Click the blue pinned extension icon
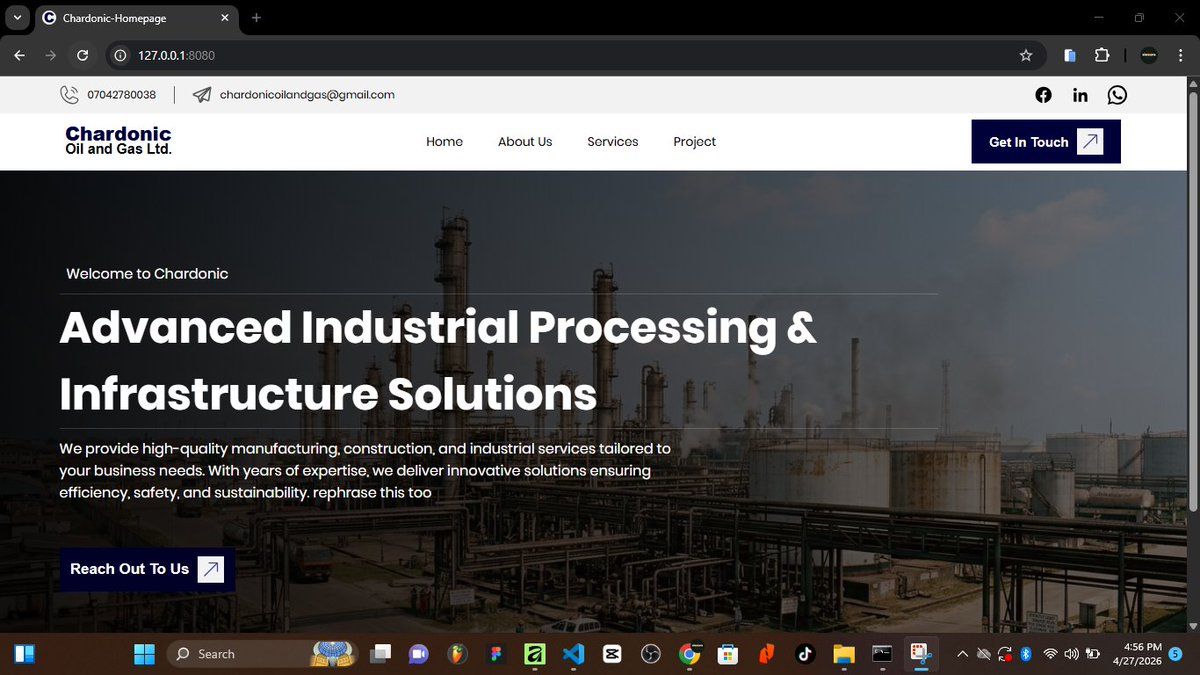Screen dimensions: 1200x675 [x=1070, y=56]
